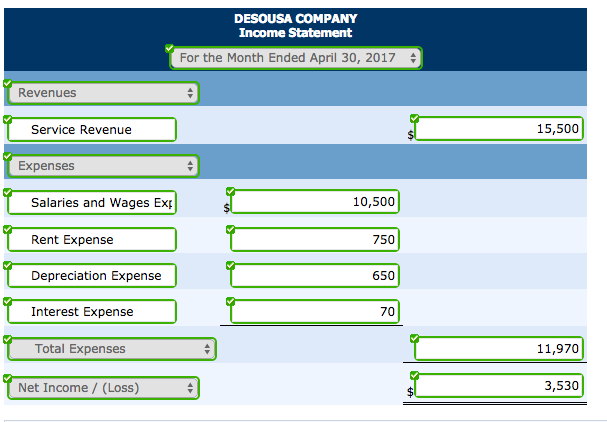Open the Total Expenses dropdown
607x422 pixels.
point(111,349)
